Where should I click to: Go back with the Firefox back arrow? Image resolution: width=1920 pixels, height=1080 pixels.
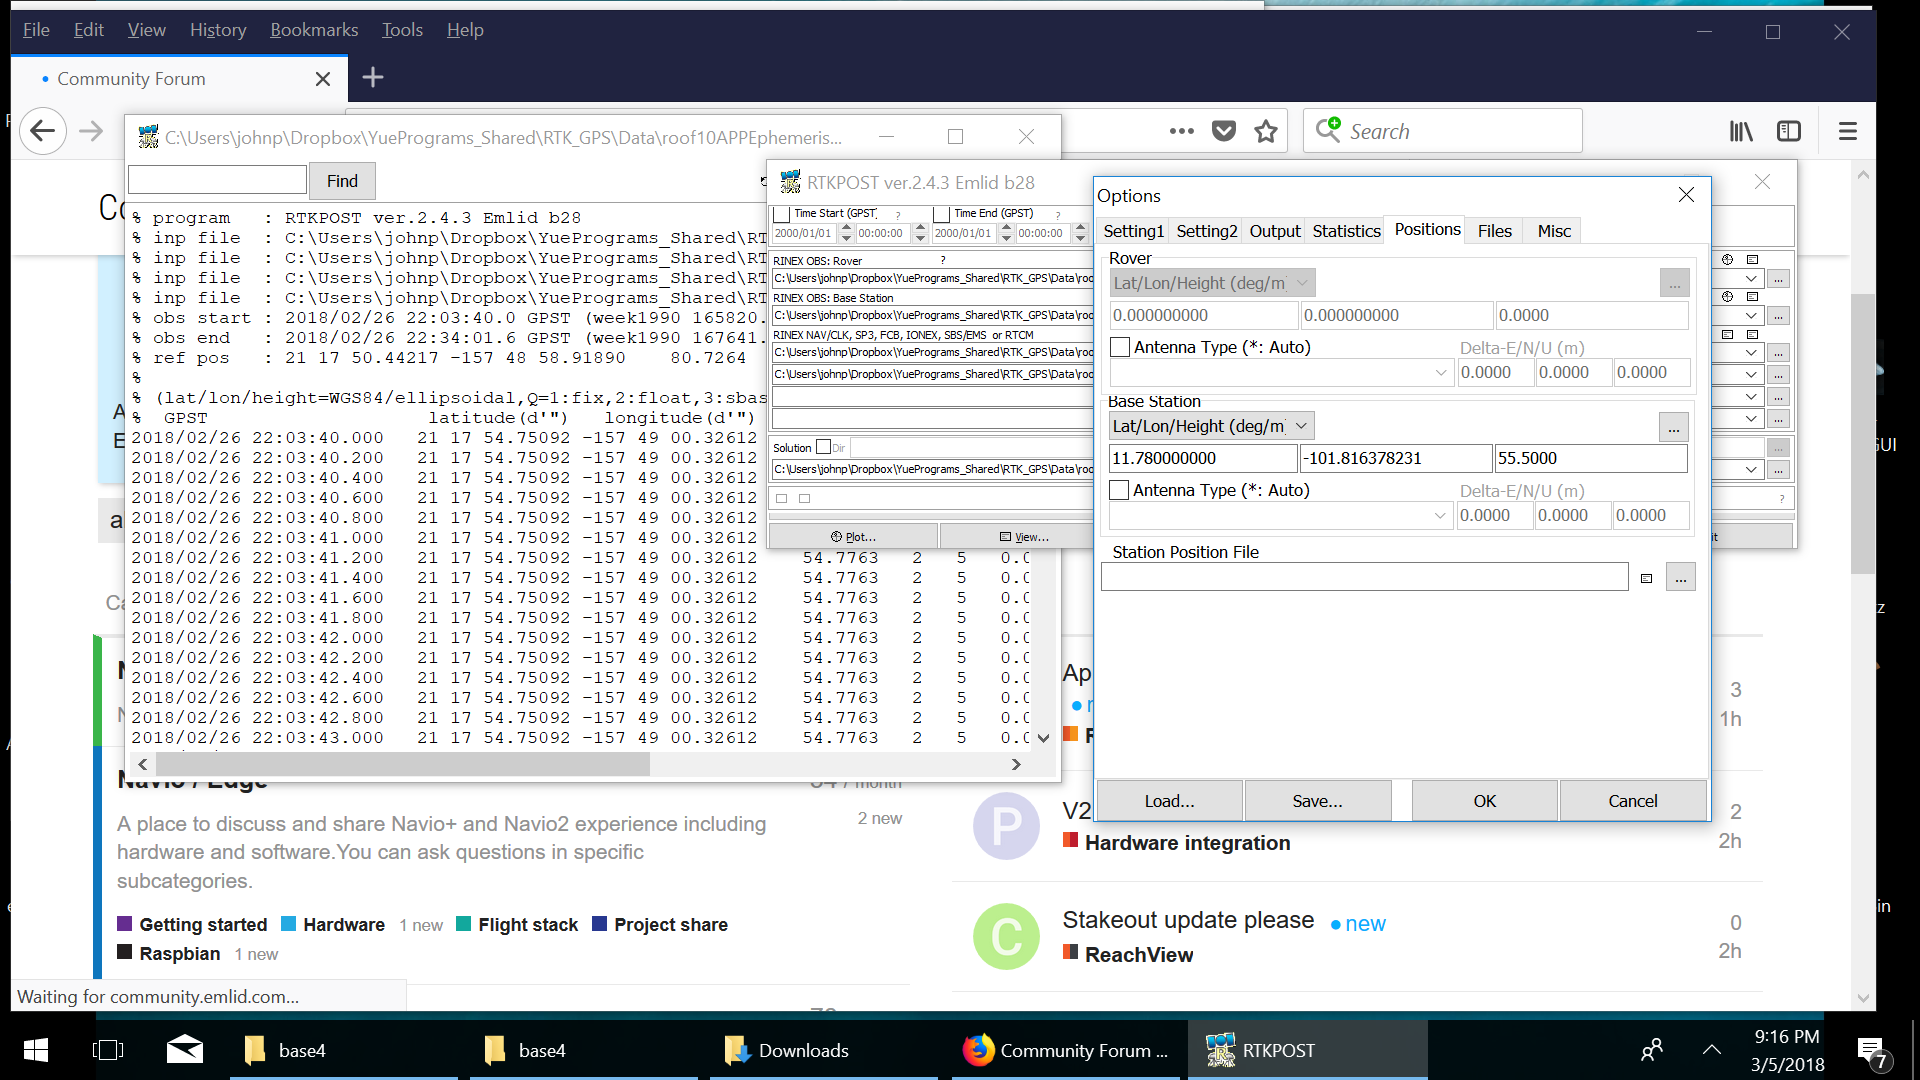coord(42,131)
